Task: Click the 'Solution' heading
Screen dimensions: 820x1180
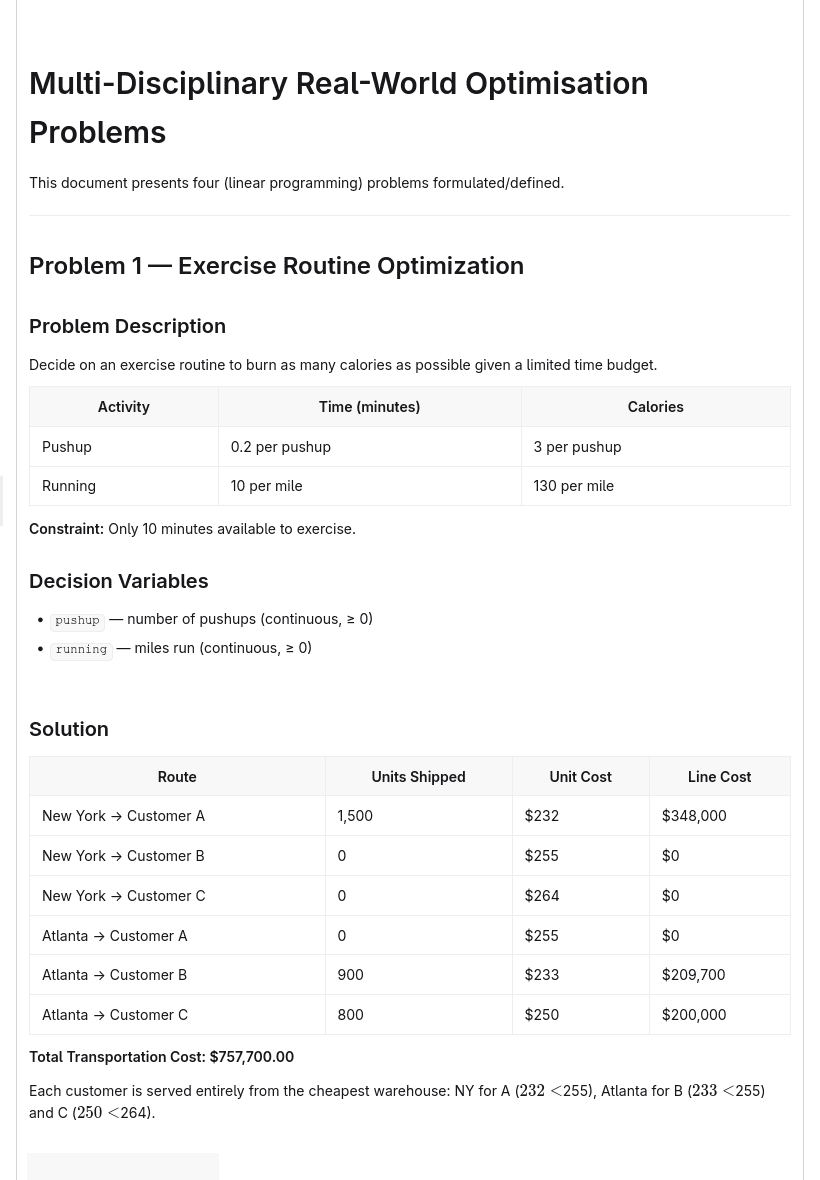Action: tap(68, 728)
